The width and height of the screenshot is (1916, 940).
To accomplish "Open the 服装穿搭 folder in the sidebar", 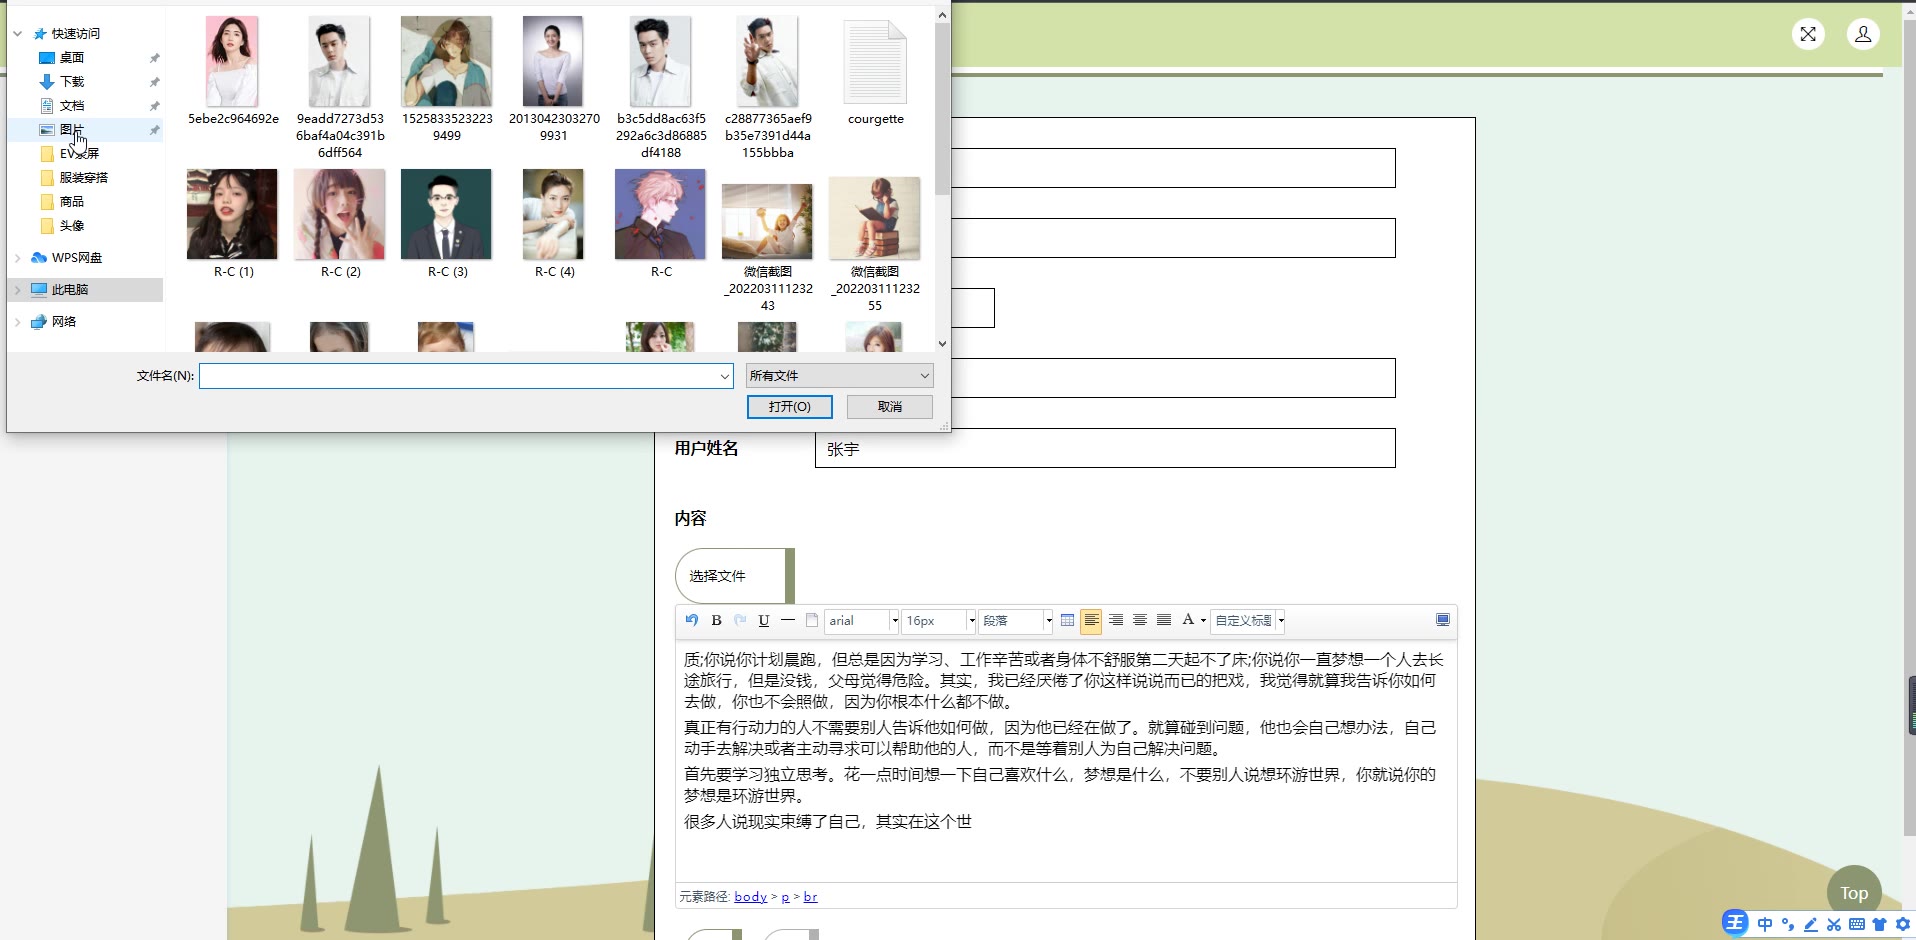I will tap(83, 178).
